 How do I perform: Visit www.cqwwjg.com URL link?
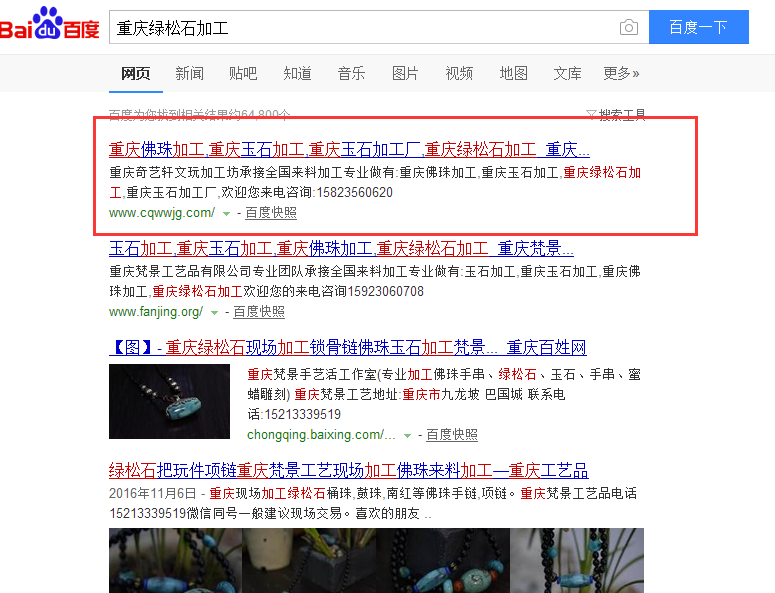(x=162, y=213)
